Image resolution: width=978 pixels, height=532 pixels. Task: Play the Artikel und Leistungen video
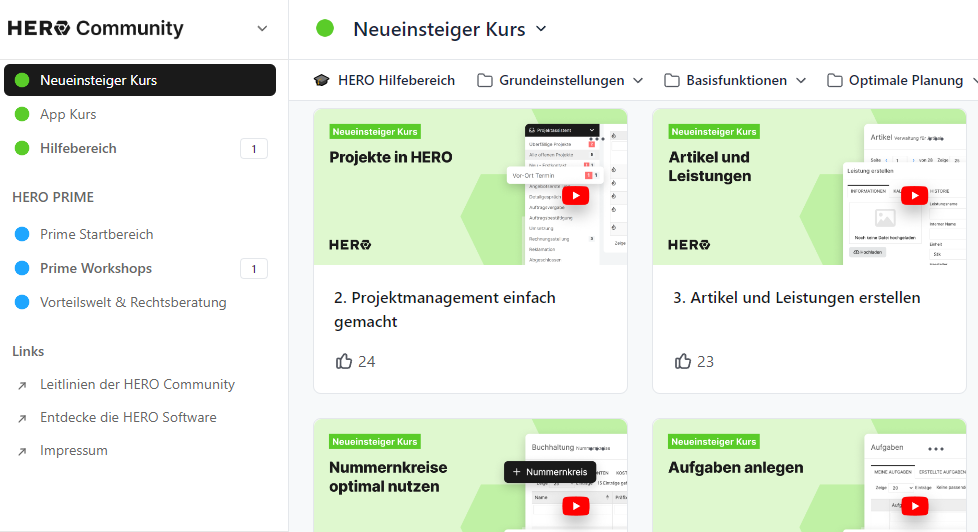coord(914,196)
